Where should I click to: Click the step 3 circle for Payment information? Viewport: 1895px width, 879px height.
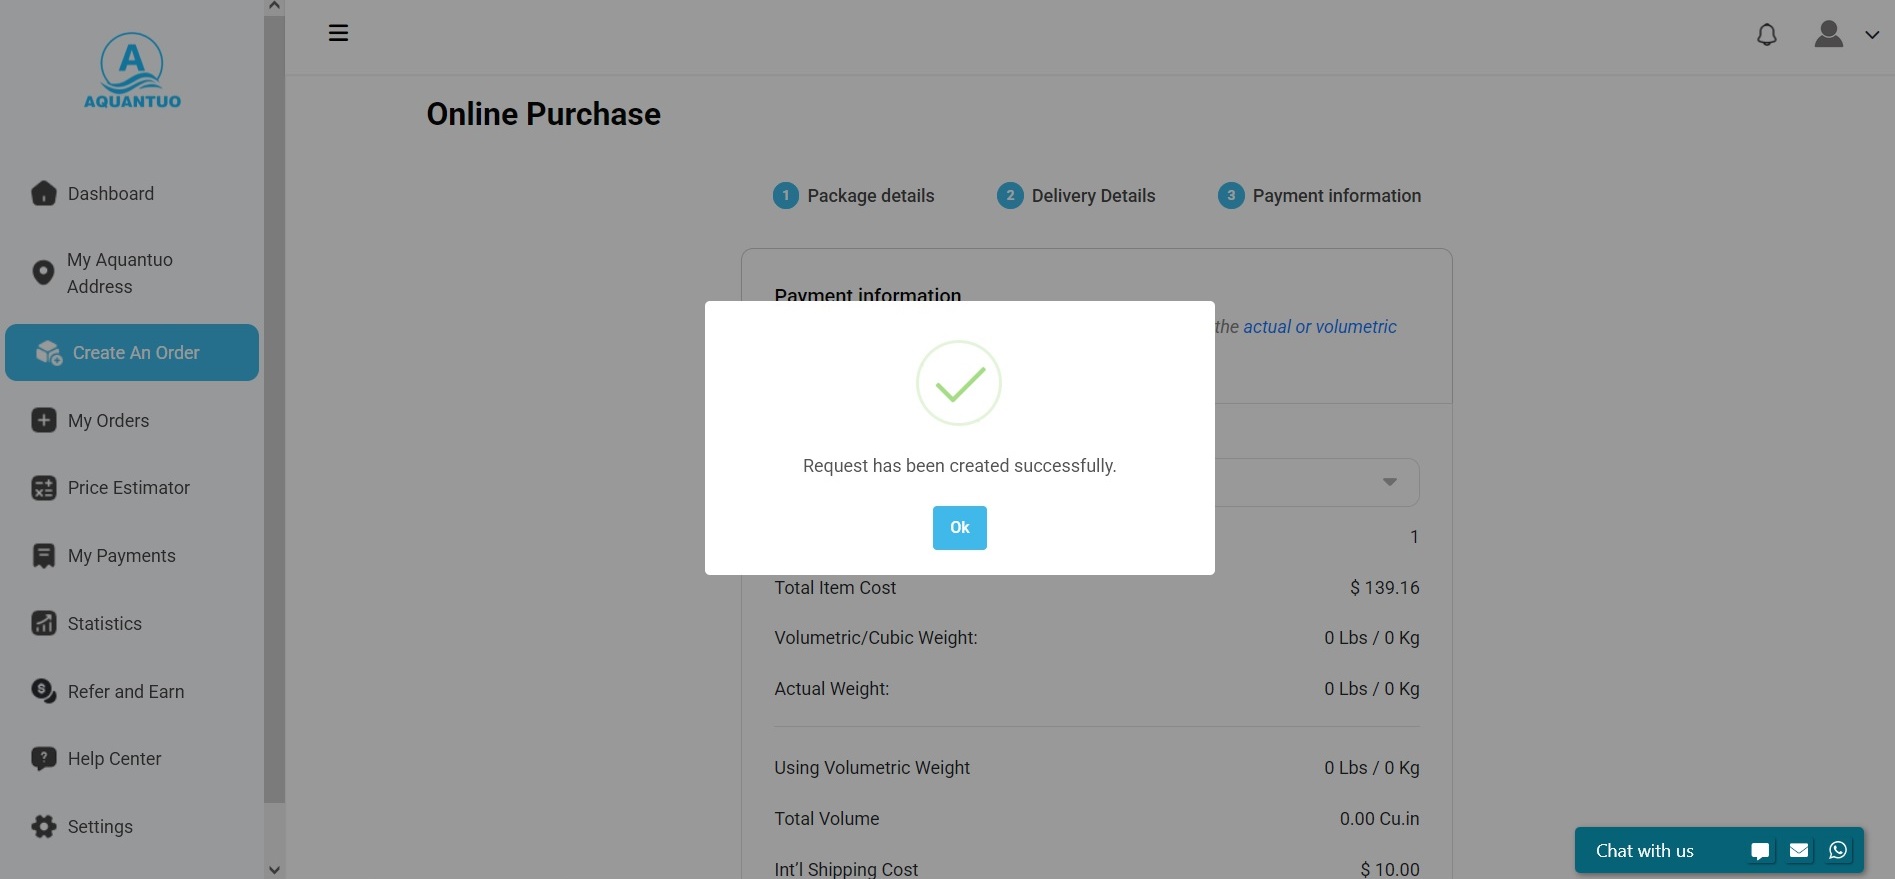click(x=1231, y=196)
